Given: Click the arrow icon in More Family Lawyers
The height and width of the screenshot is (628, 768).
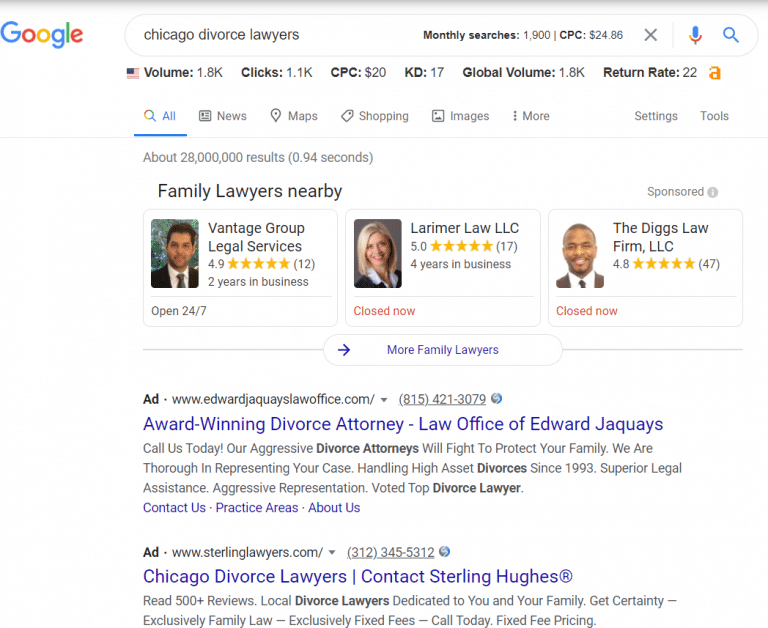Looking at the screenshot, I should click(x=344, y=350).
